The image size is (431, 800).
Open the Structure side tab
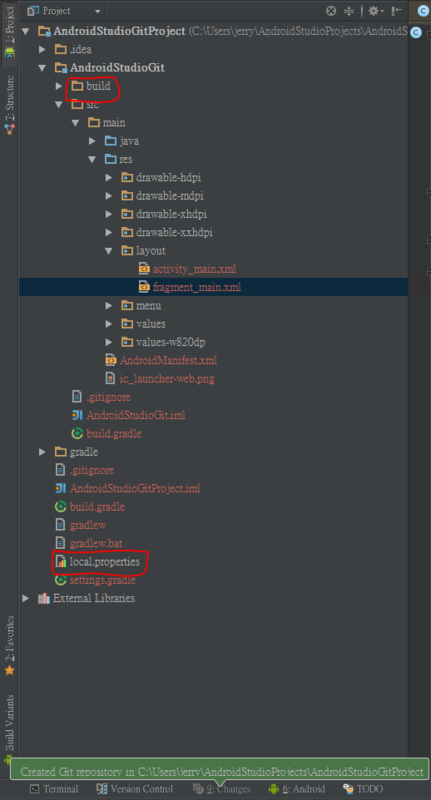click(x=9, y=105)
